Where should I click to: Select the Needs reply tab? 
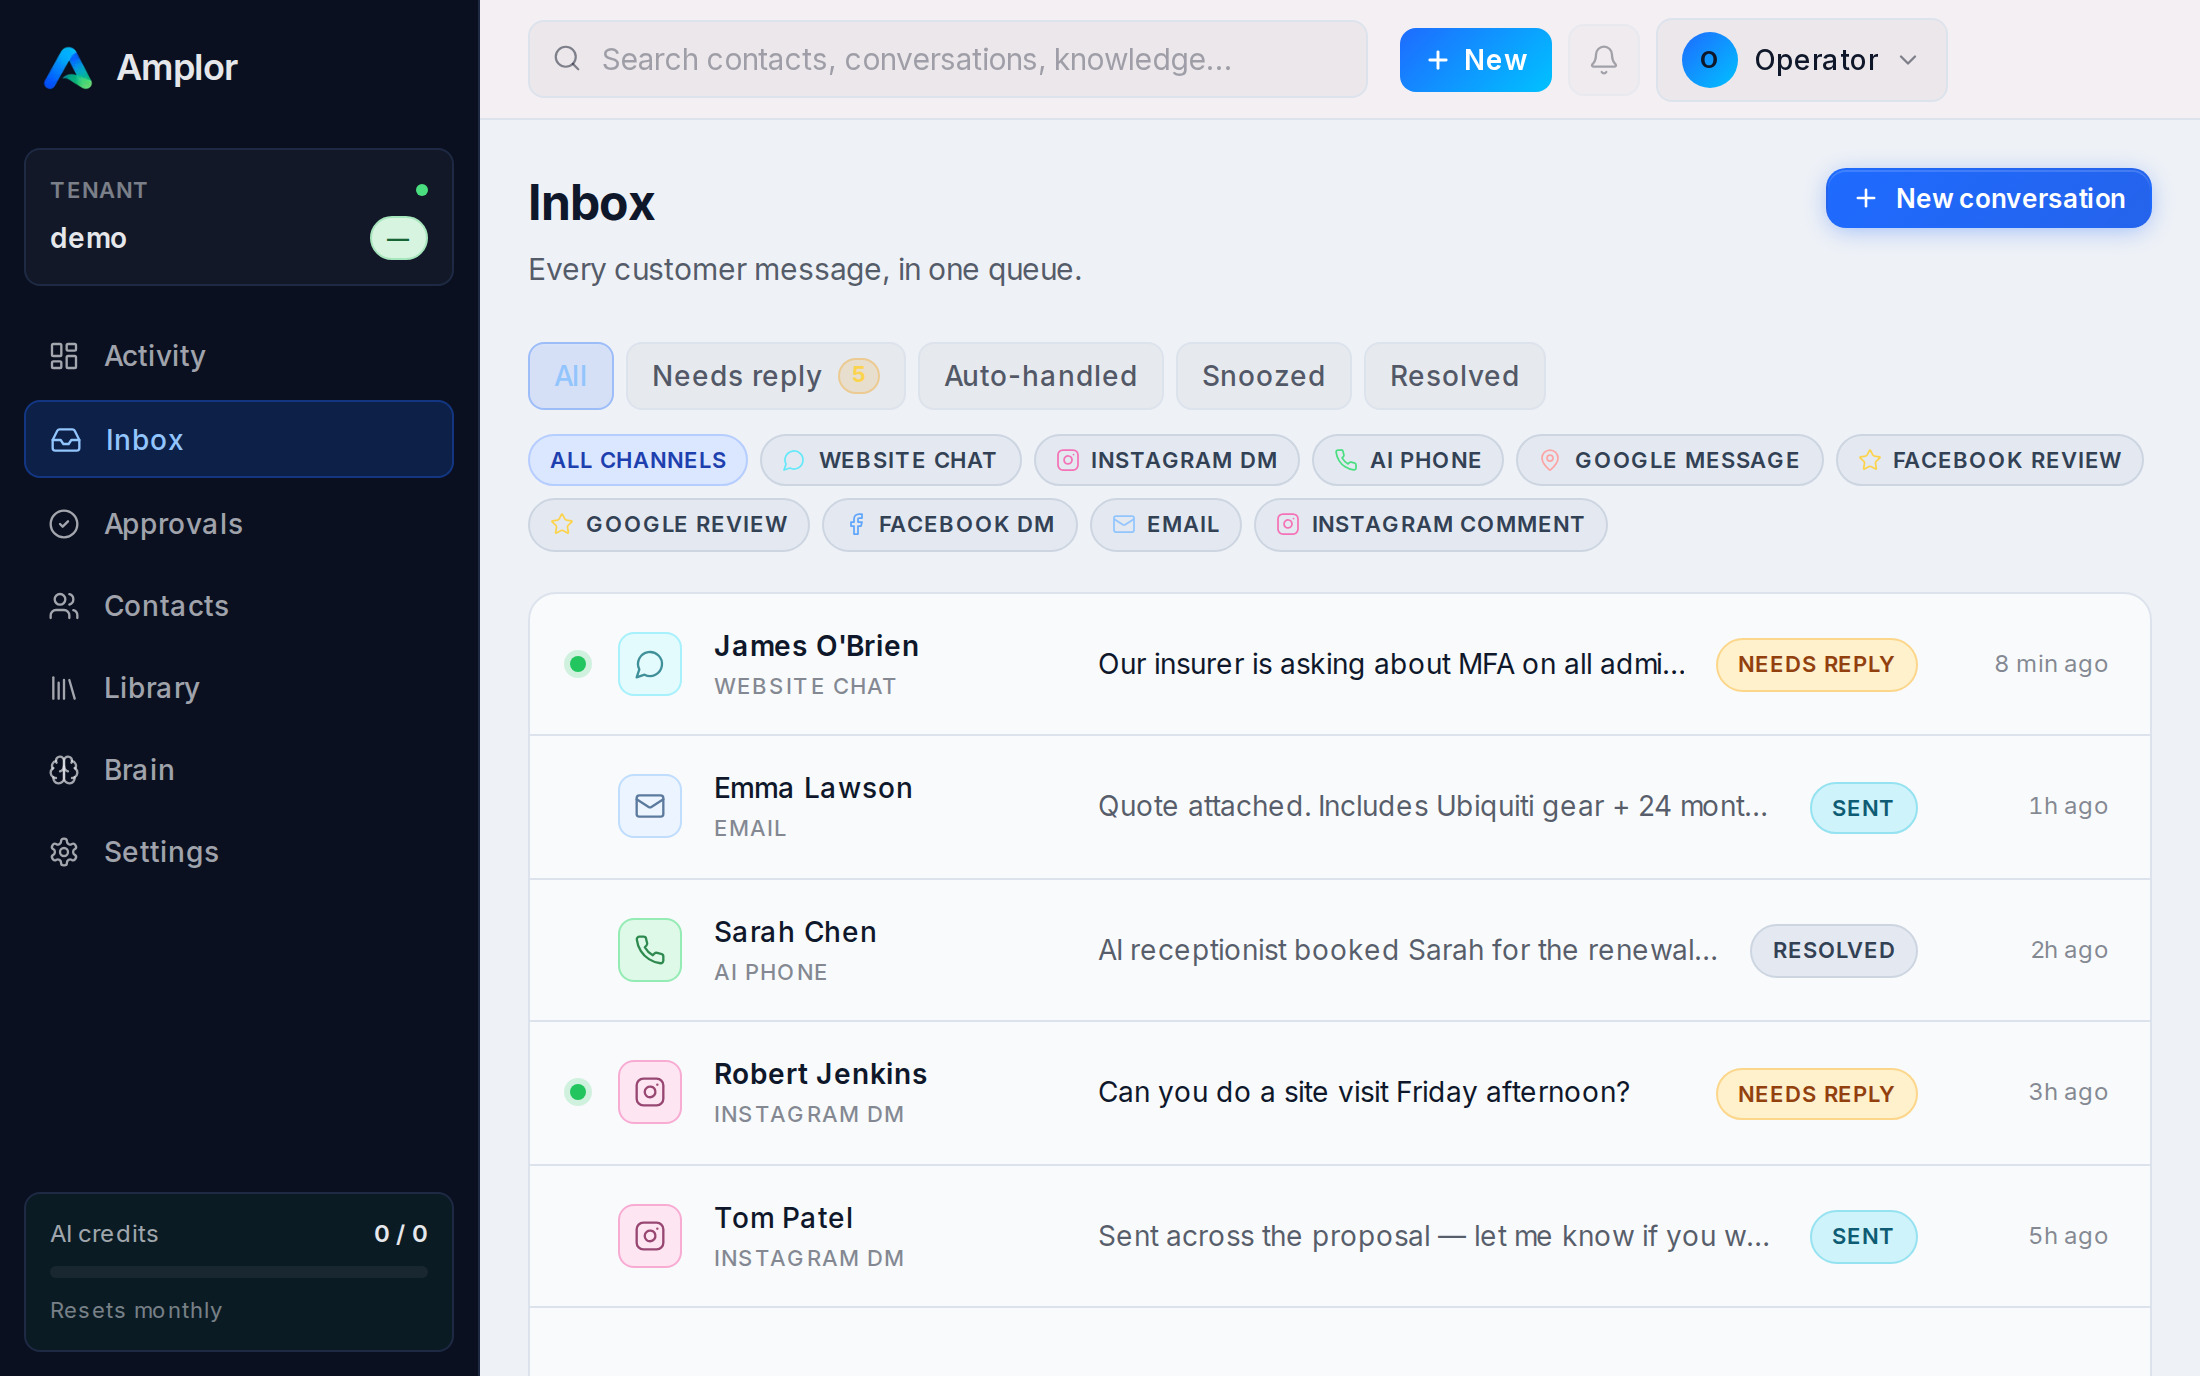pos(766,376)
